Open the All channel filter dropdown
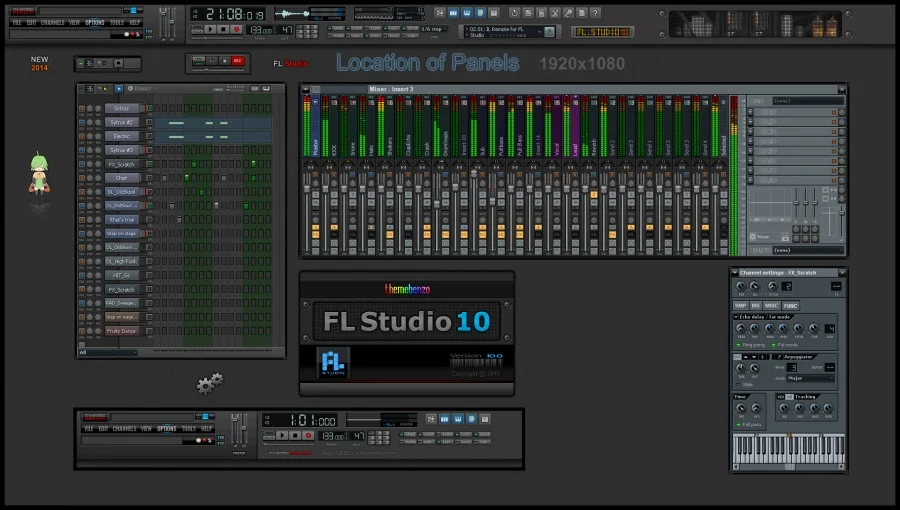 pos(108,353)
